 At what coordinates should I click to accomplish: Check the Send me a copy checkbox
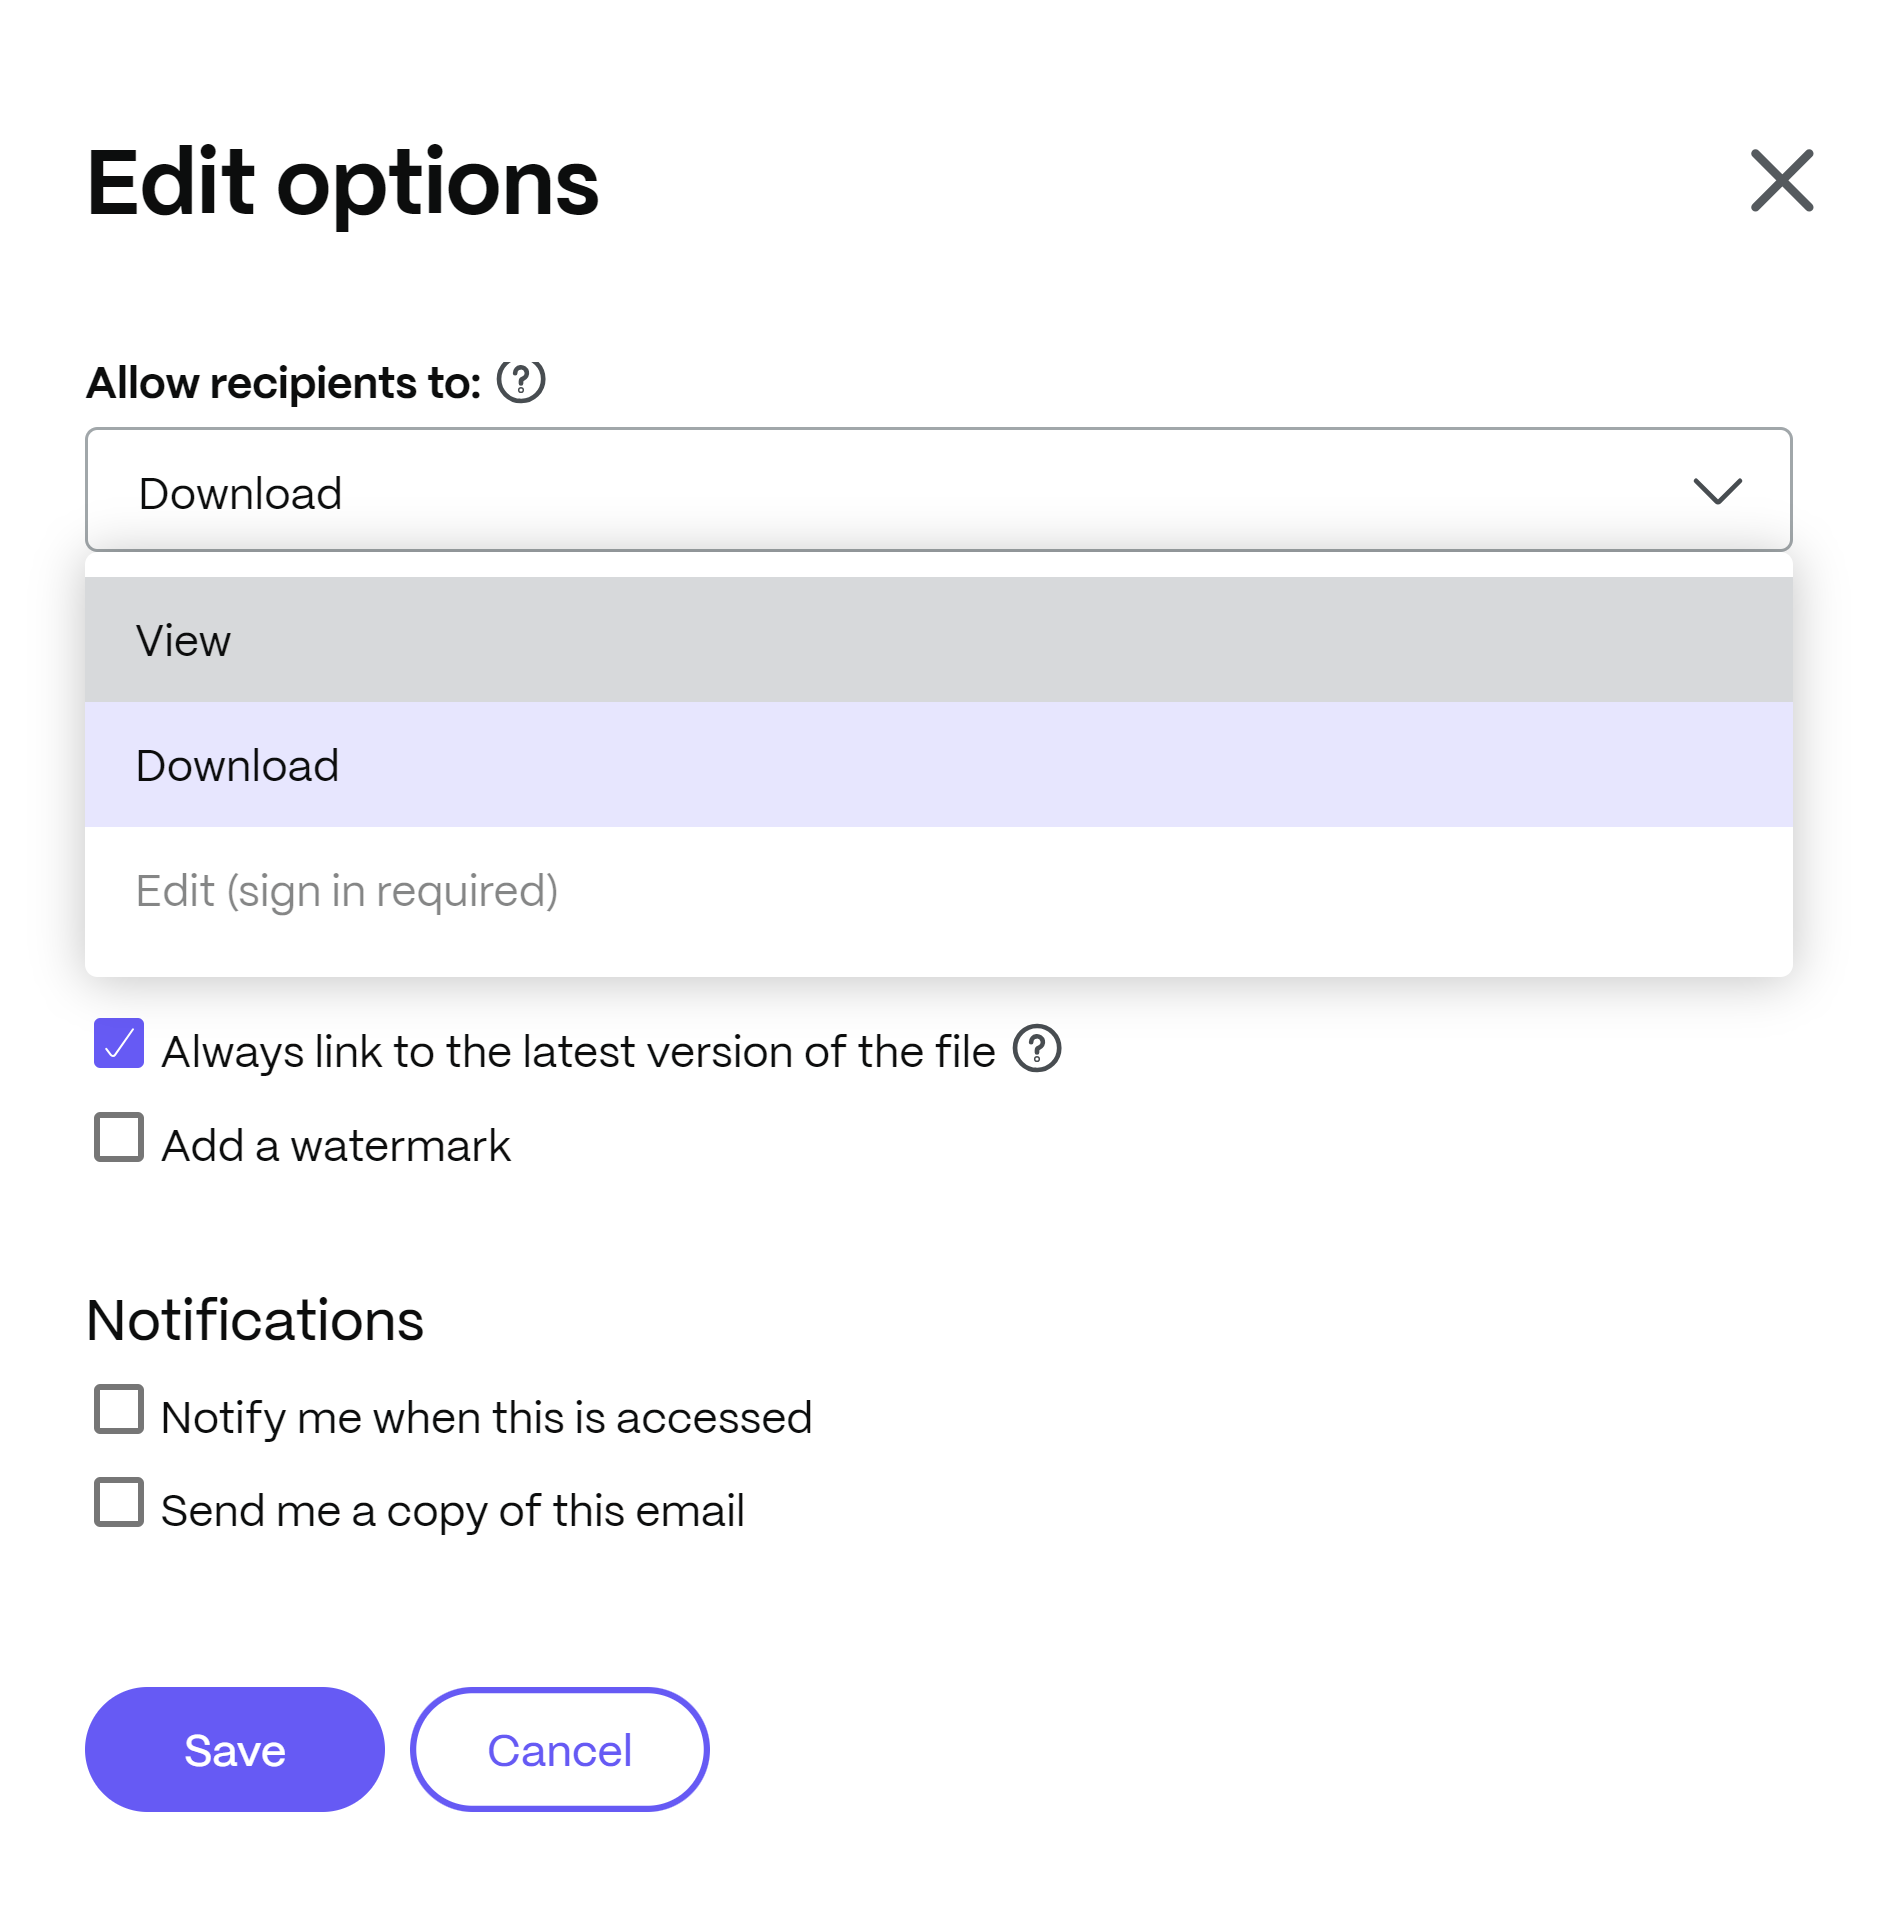point(119,1502)
